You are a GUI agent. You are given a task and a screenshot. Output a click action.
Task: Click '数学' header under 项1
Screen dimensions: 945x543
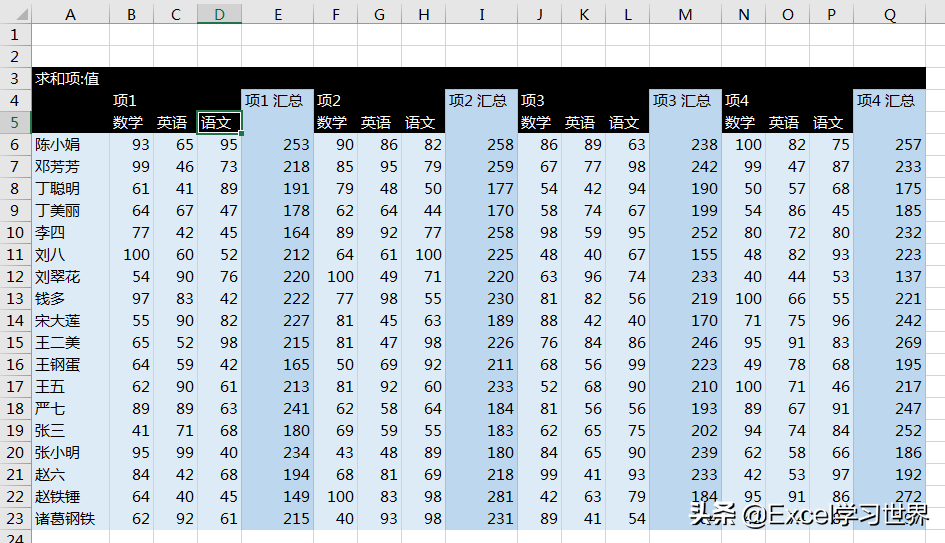tap(131, 122)
